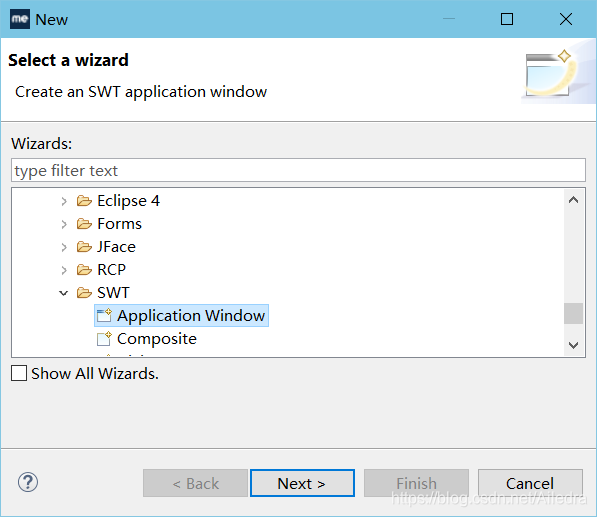Viewport: 597px width, 517px height.
Task: Click the RCP folder icon
Action: [x=84, y=270]
